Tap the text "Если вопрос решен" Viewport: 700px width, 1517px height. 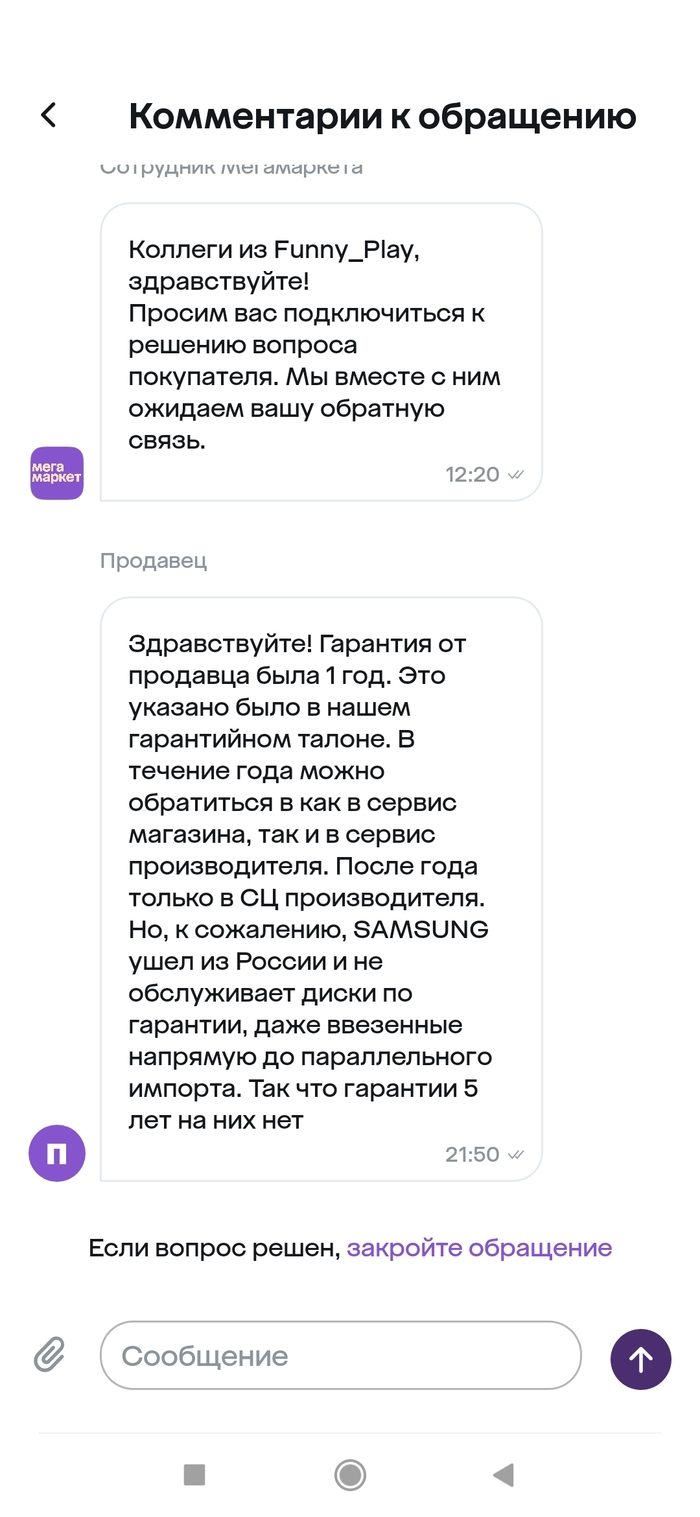click(212, 1247)
